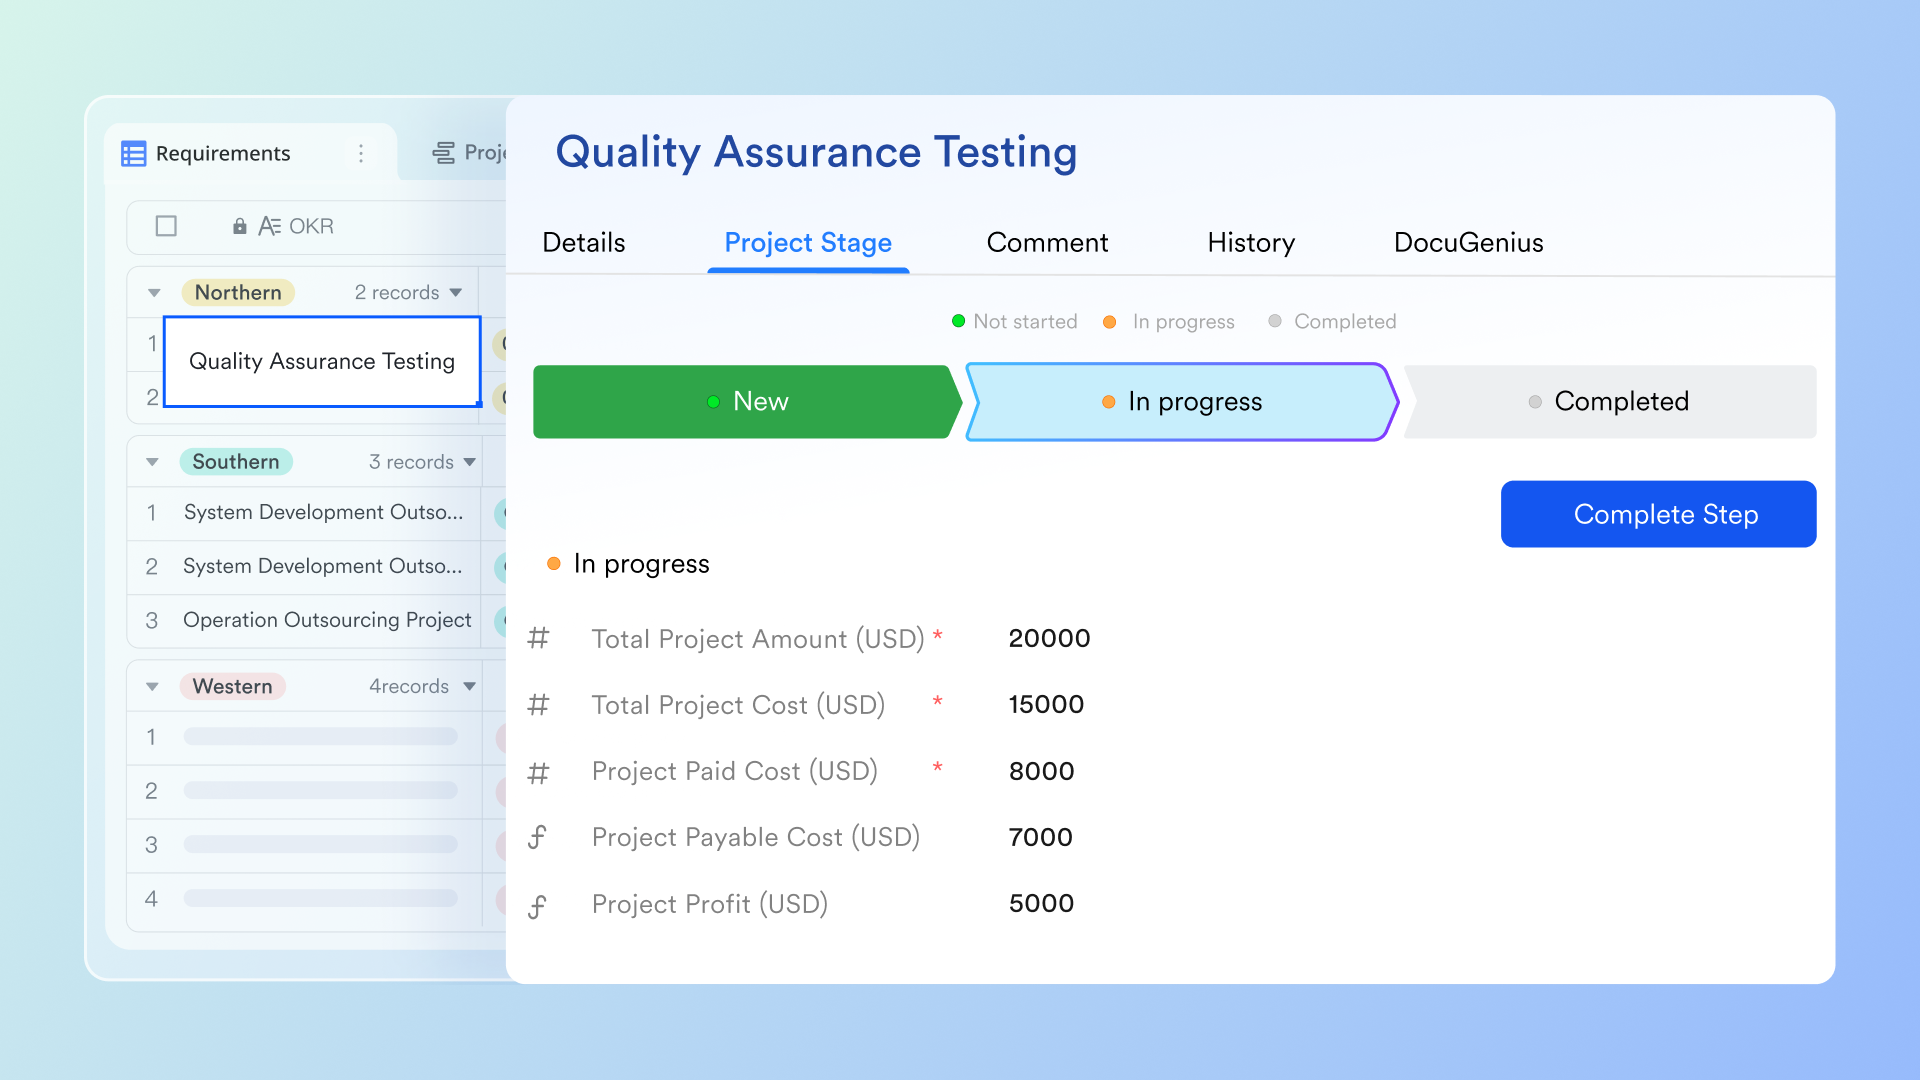Click the Project Profit (USD) label
This screenshot has width=1920, height=1080.
click(x=710, y=905)
